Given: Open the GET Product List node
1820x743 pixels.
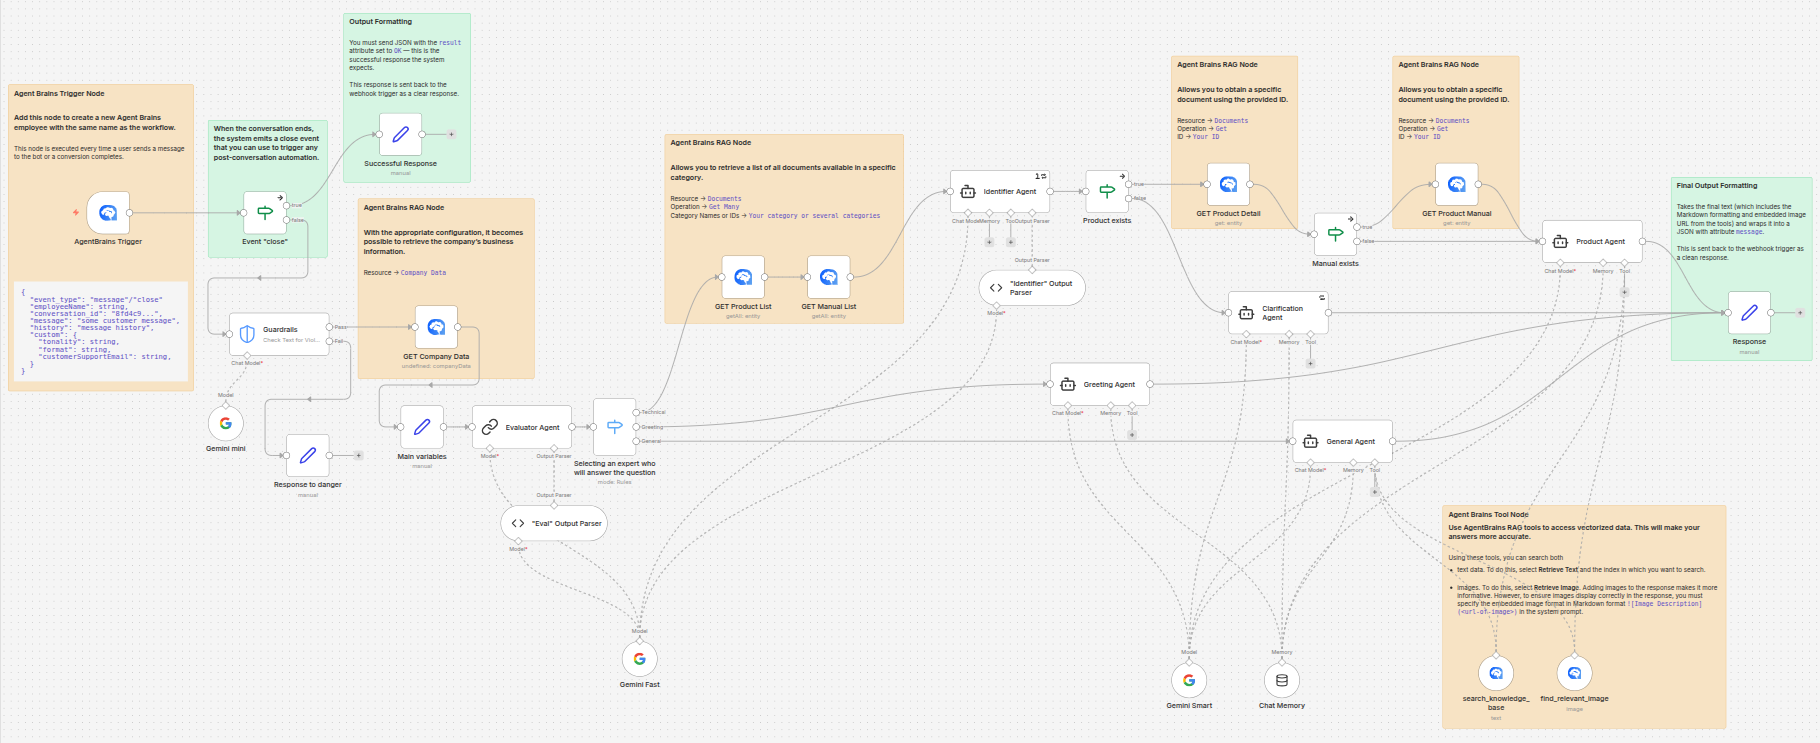Looking at the screenshot, I should (x=743, y=277).
